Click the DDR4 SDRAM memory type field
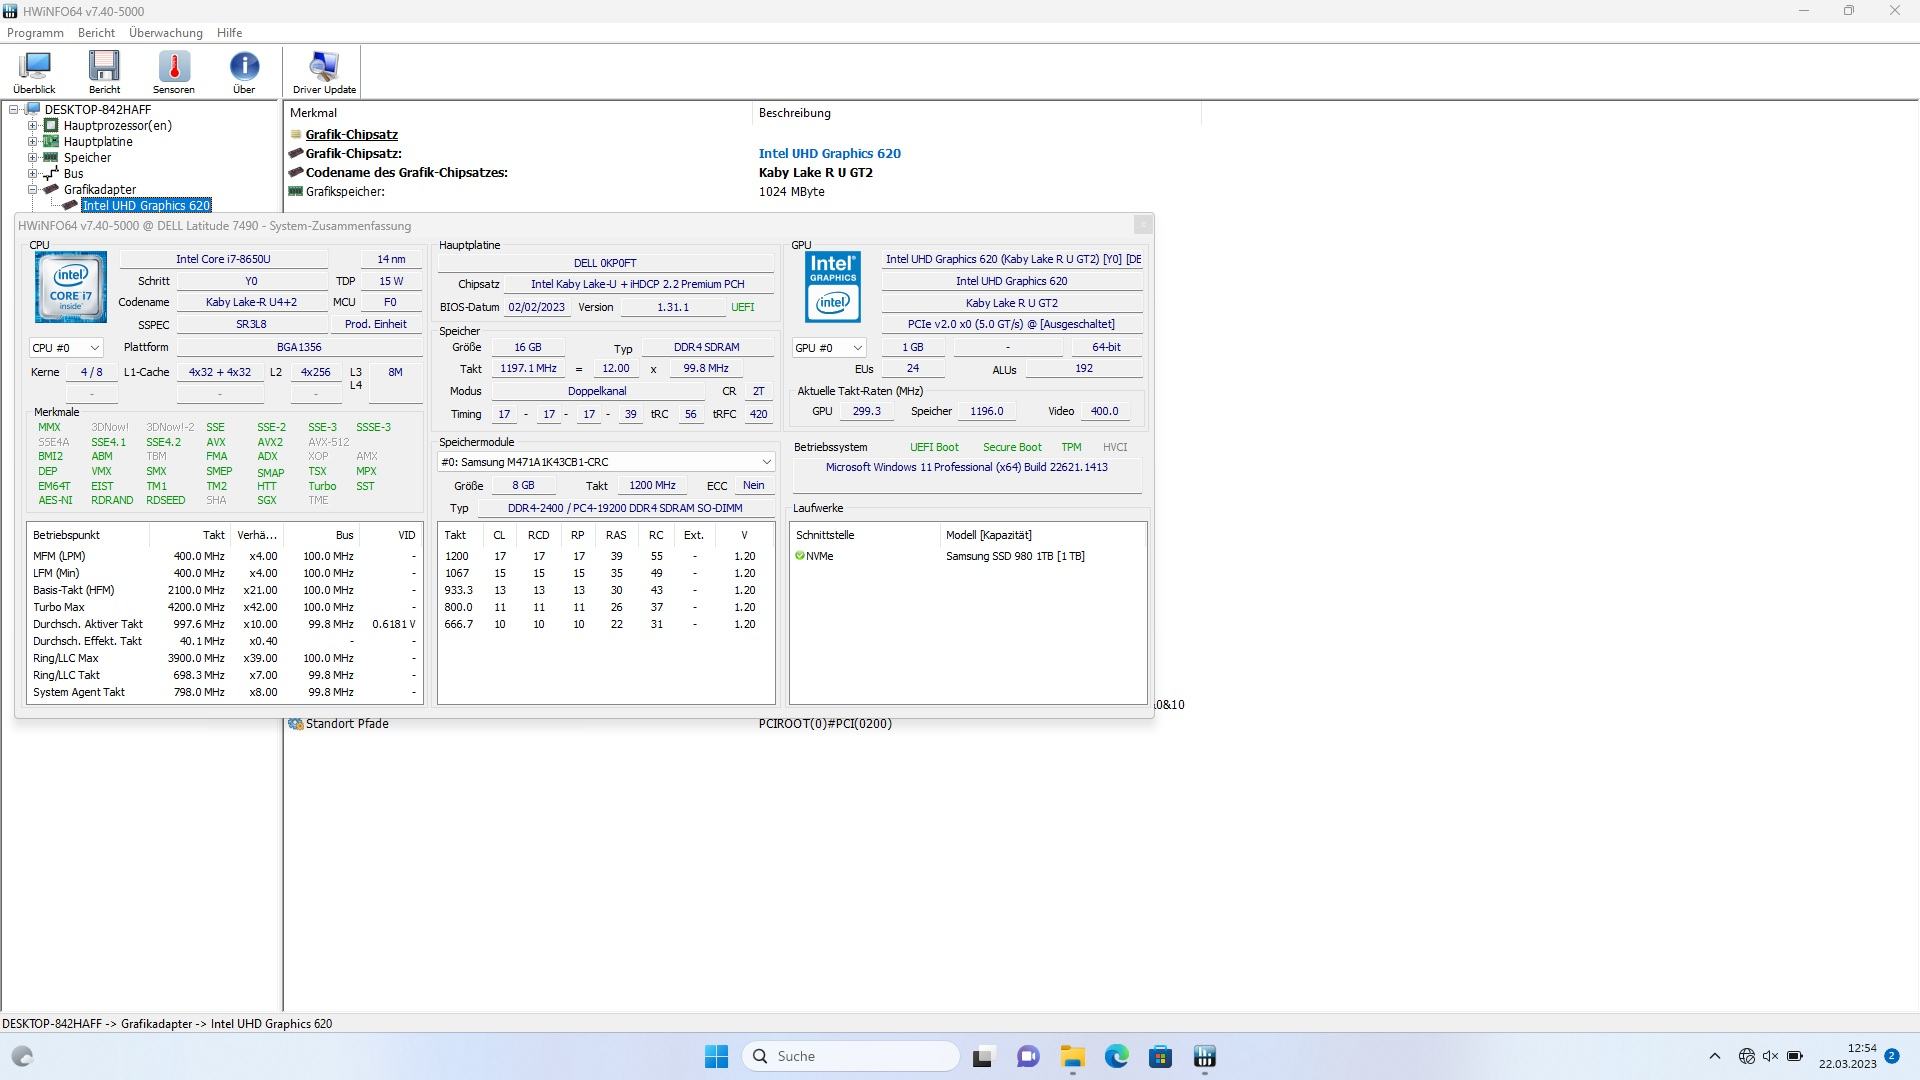This screenshot has height=1080, width=1920. (x=706, y=348)
